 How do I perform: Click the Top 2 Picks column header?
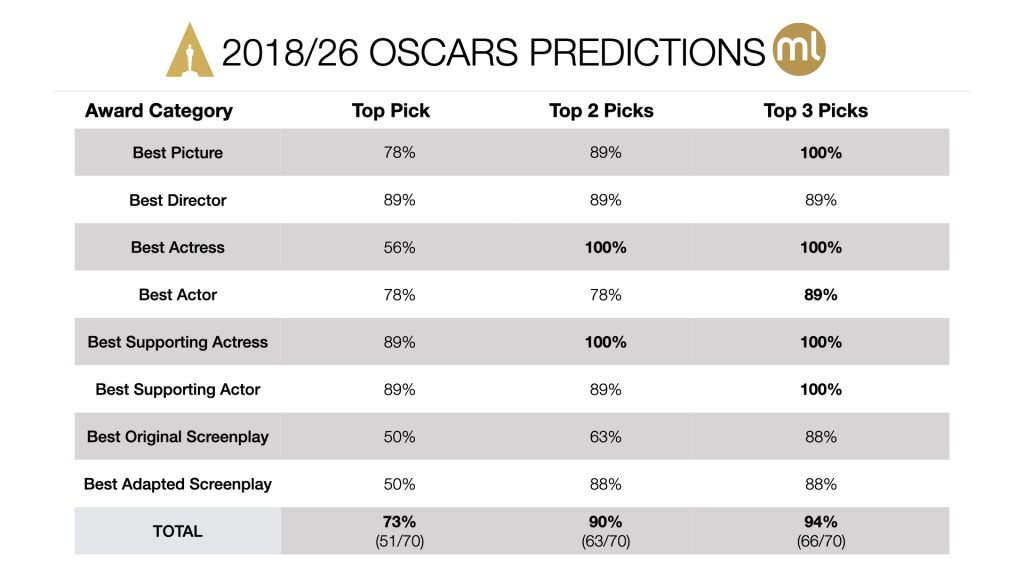click(x=601, y=111)
